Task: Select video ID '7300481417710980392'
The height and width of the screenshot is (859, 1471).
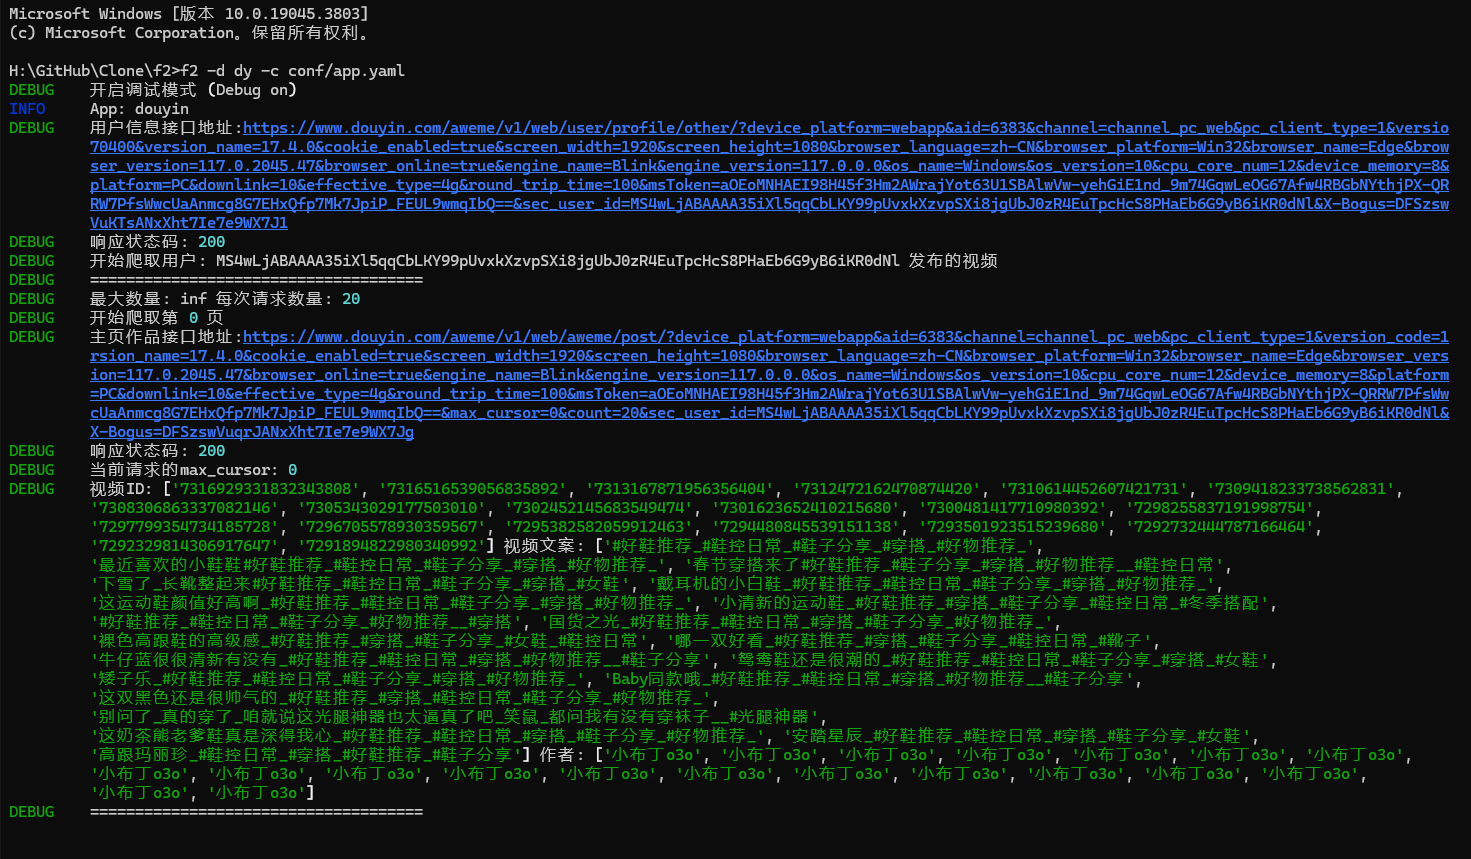Action: click(x=1012, y=508)
